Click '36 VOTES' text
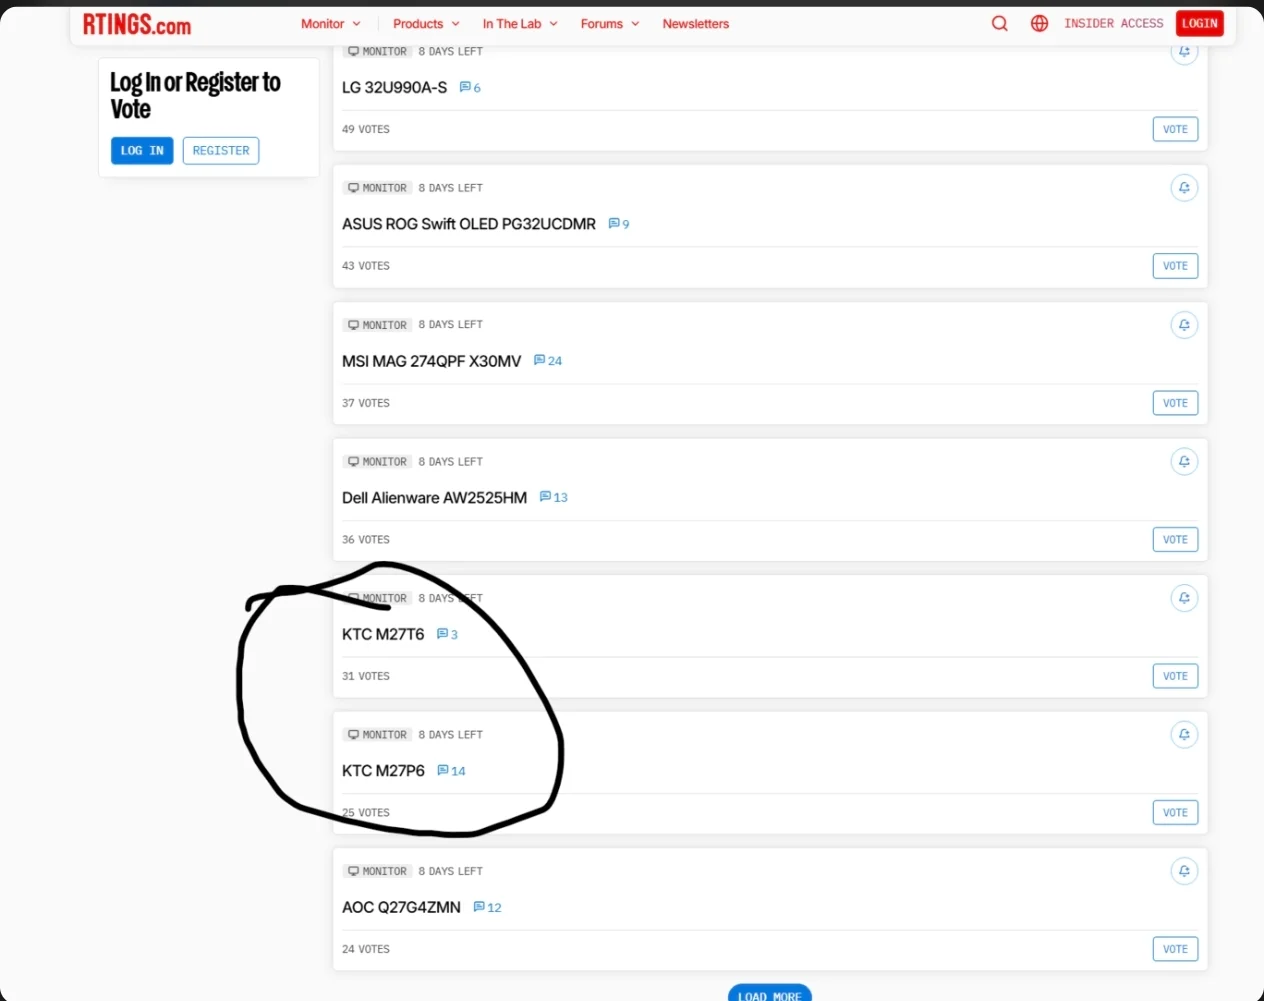 [x=366, y=539]
